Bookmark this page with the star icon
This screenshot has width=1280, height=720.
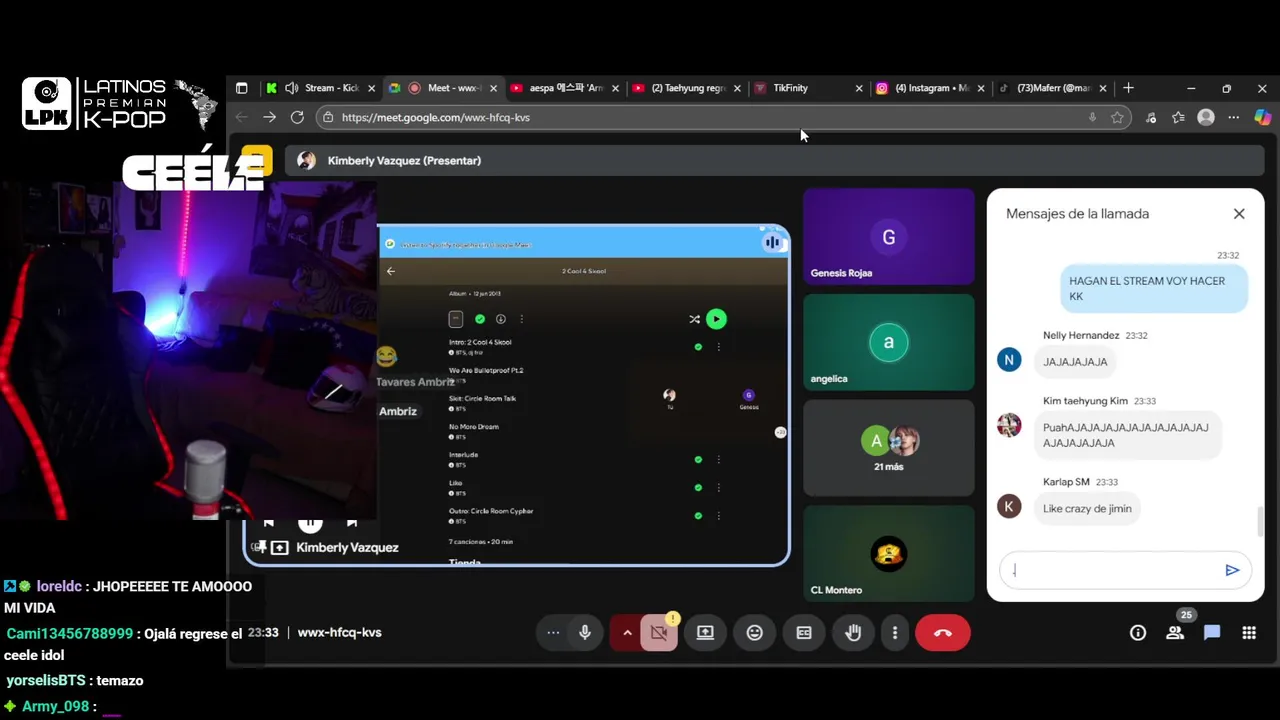(1117, 117)
